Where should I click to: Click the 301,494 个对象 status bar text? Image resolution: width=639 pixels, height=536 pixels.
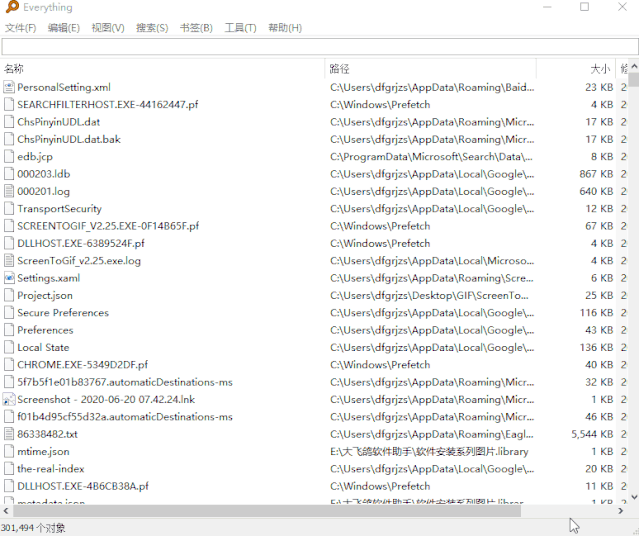pos(33,528)
